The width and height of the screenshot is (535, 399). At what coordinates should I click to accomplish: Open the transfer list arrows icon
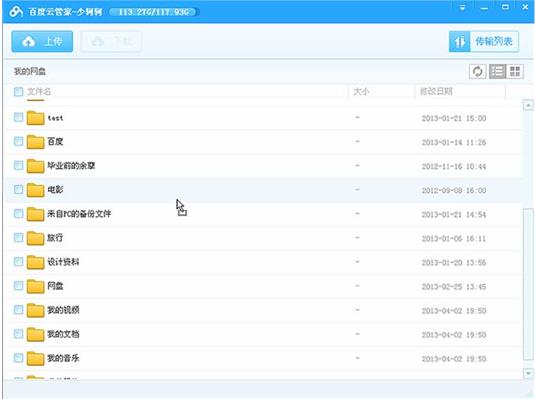click(460, 42)
